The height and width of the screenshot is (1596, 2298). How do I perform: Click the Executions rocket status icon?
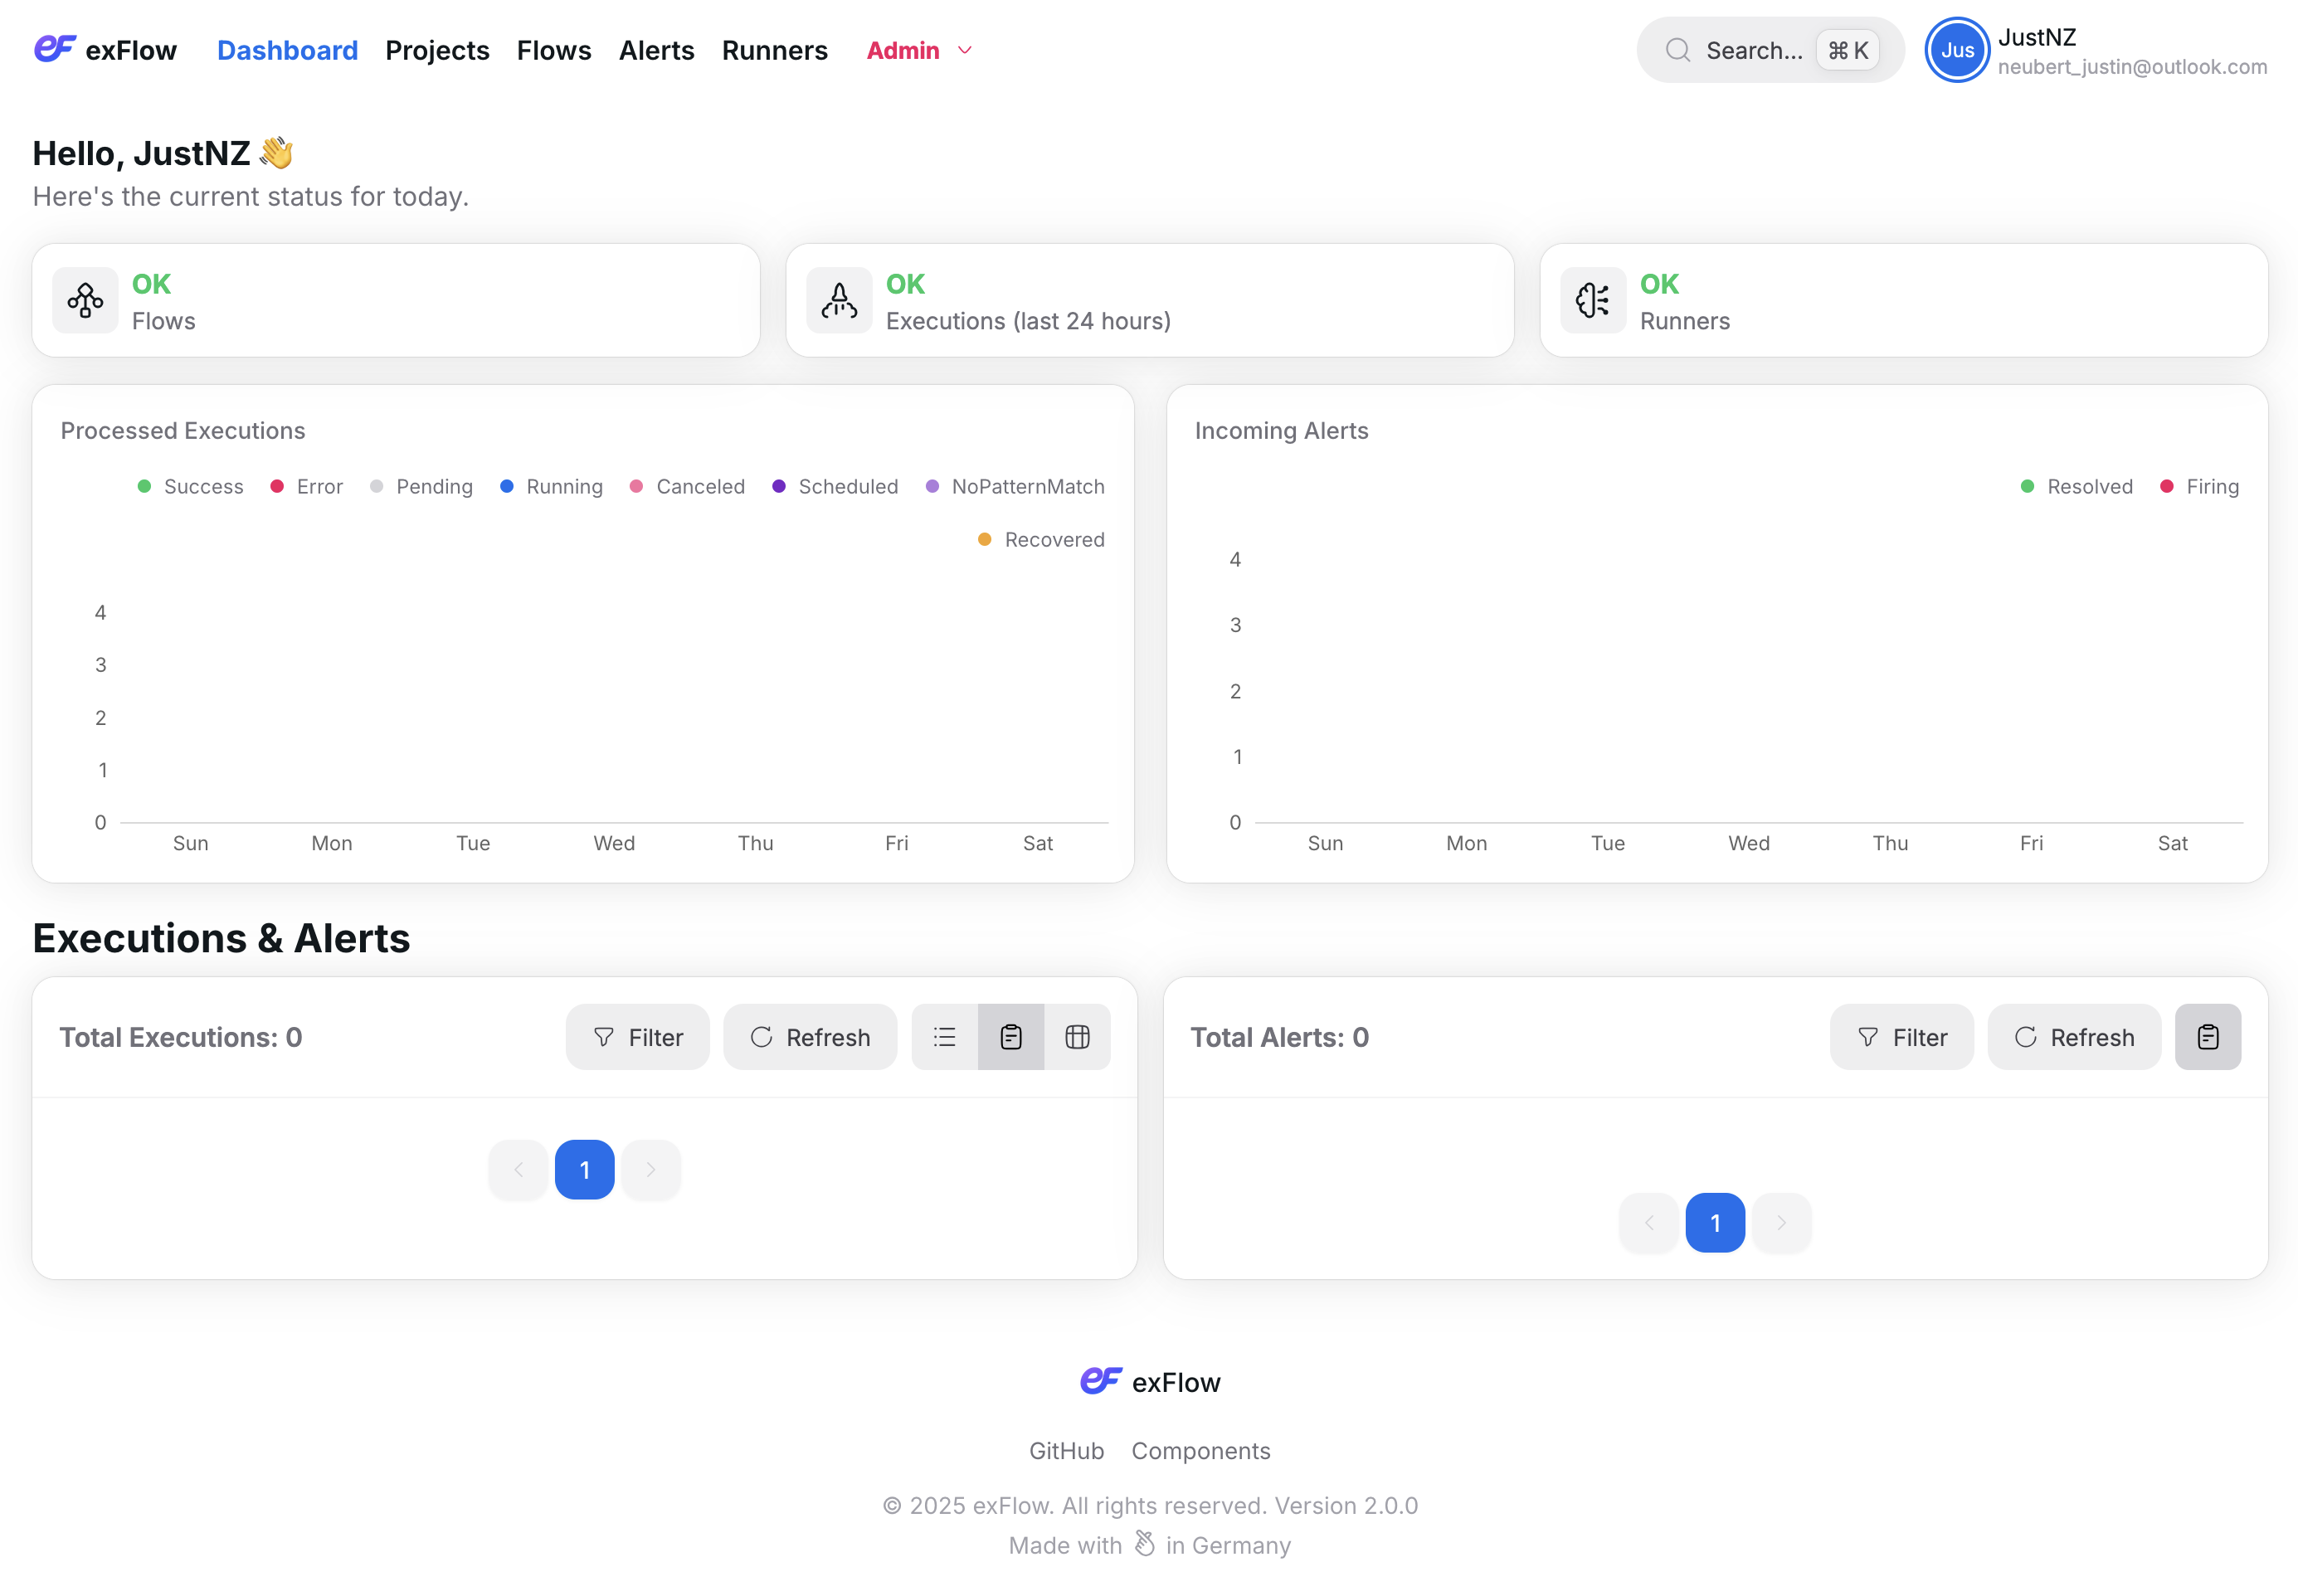coord(838,300)
